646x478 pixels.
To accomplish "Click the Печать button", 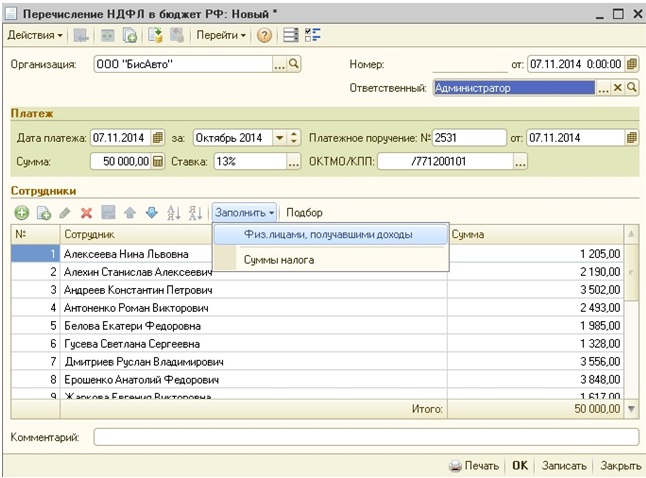I will 474,466.
